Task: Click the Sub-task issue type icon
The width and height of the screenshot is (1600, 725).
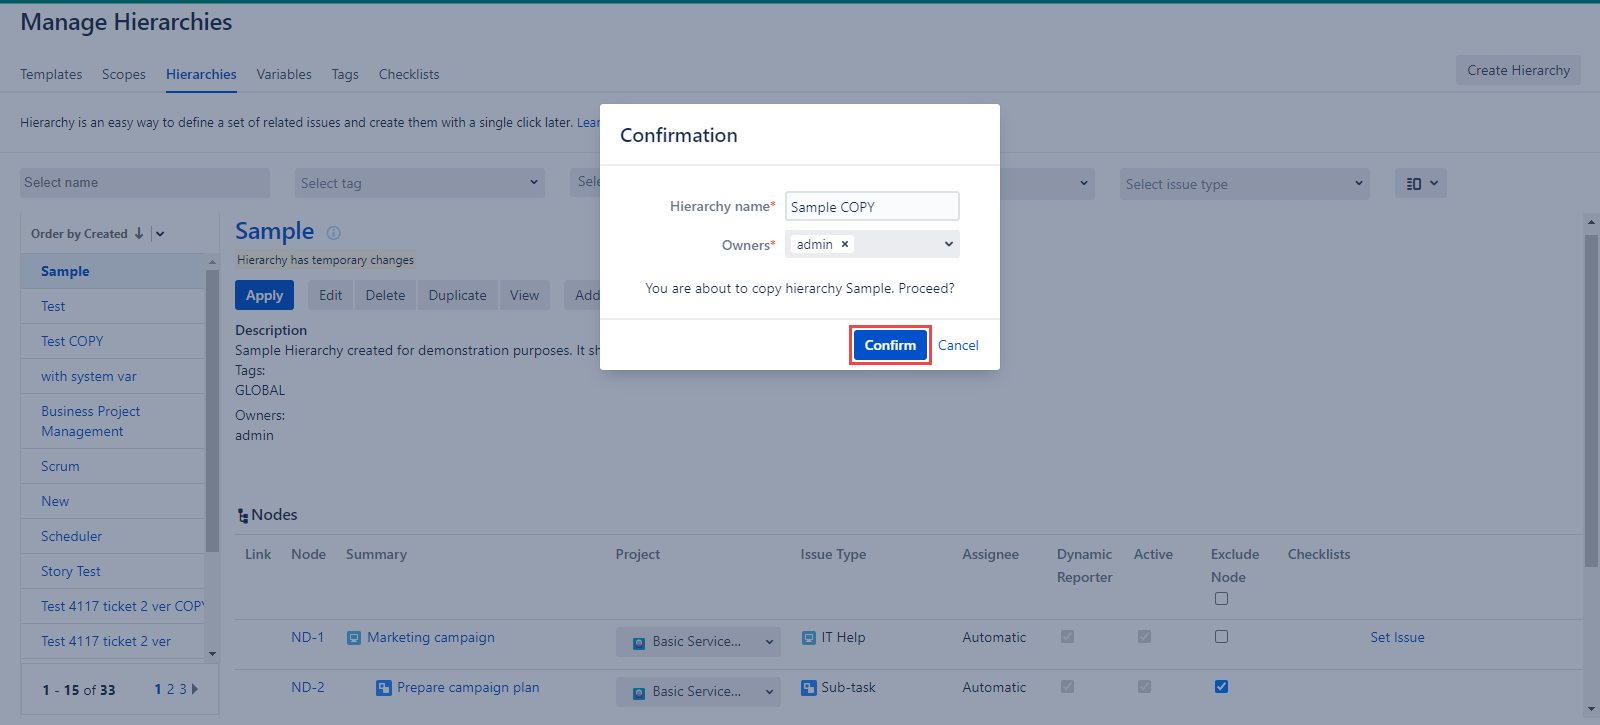Action: point(808,688)
